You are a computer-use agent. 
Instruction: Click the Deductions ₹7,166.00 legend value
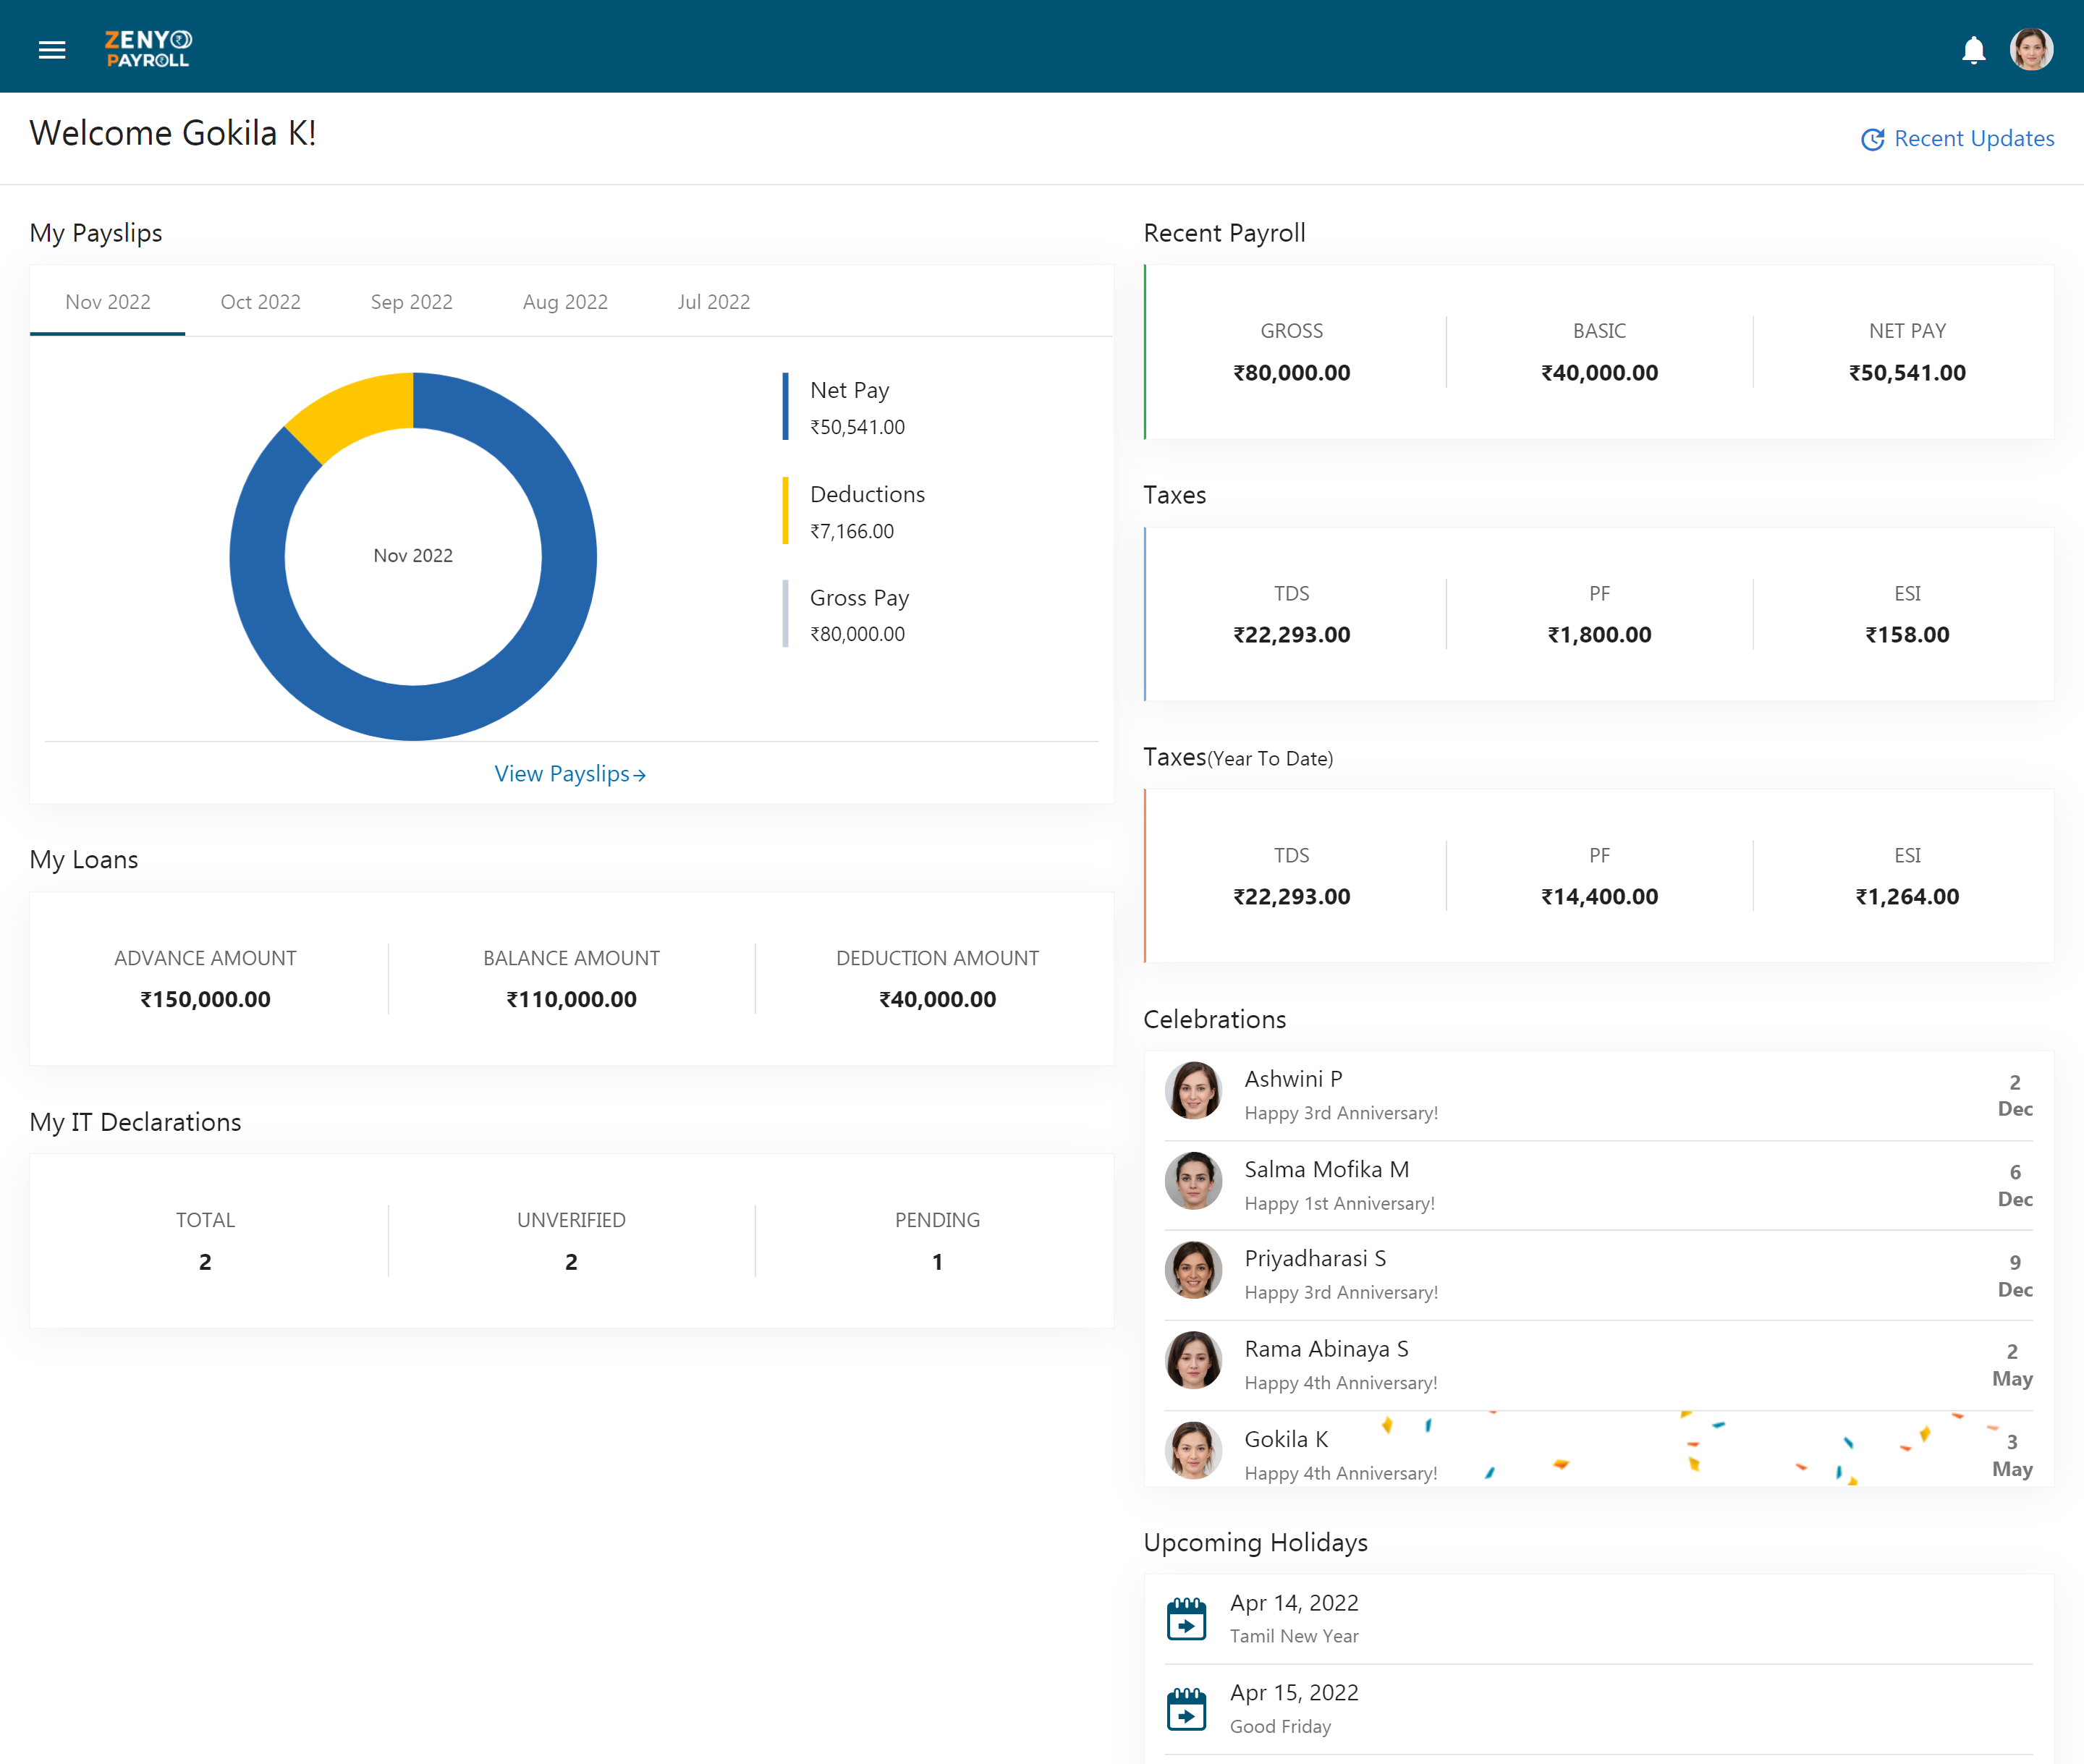coord(852,531)
